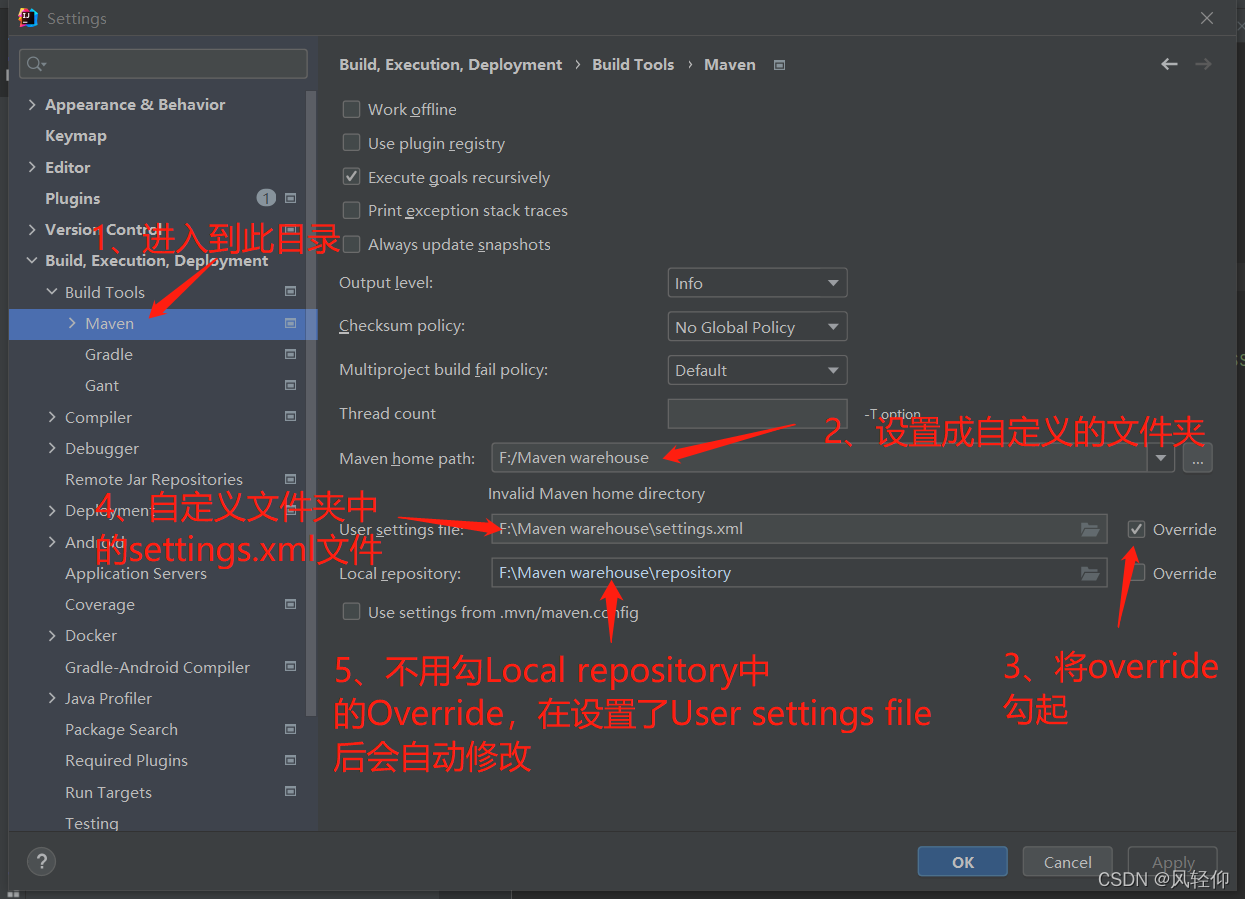The height and width of the screenshot is (899, 1245).
Task: Open Application Servers settings
Action: [136, 573]
